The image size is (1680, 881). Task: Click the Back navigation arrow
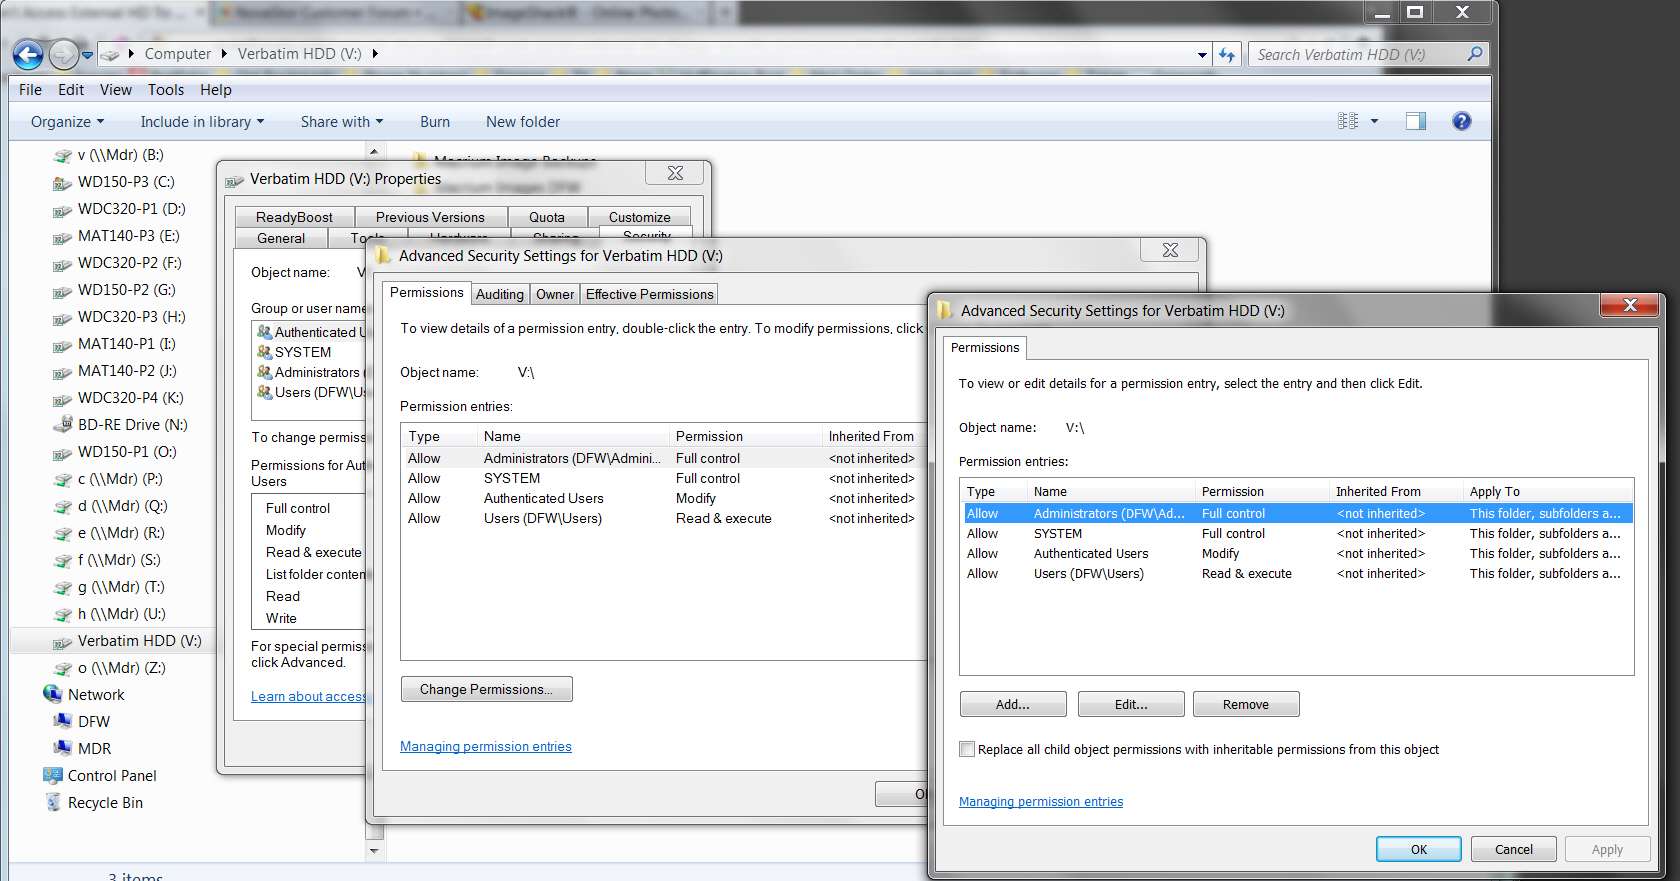28,54
